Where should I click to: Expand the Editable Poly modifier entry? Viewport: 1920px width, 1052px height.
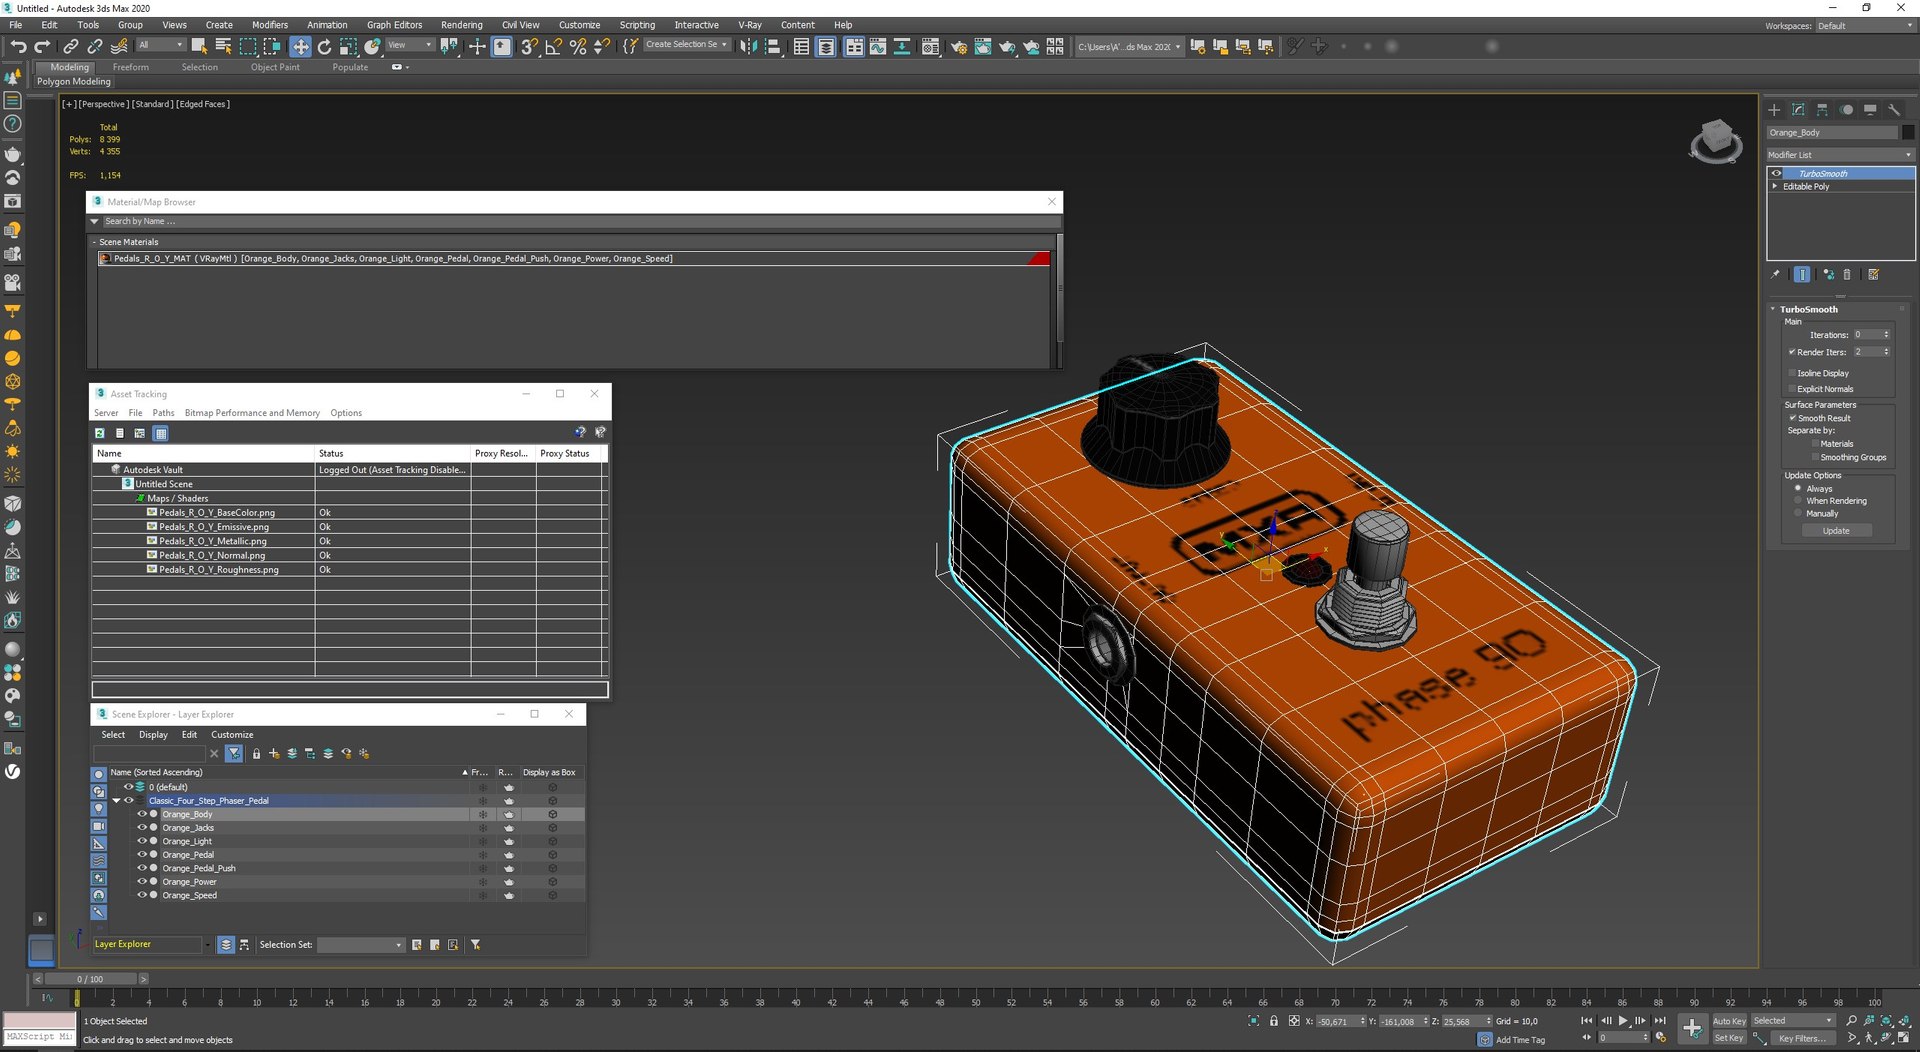tap(1776, 186)
